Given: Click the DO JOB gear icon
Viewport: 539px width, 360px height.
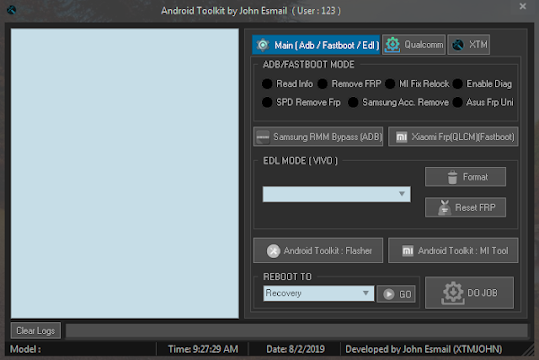Looking at the screenshot, I should (453, 293).
